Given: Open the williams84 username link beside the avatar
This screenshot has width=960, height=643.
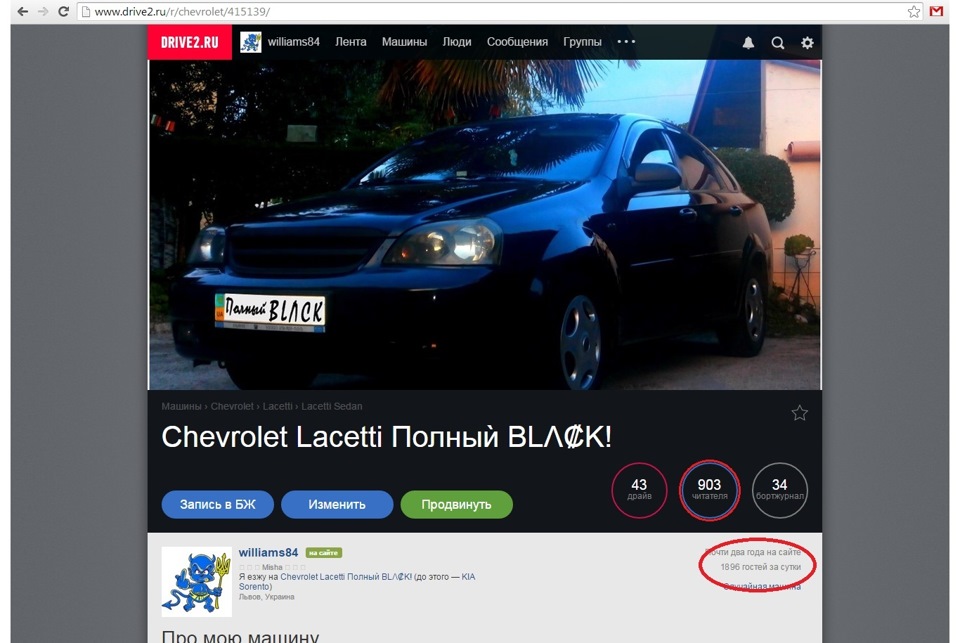Looking at the screenshot, I should tap(268, 552).
